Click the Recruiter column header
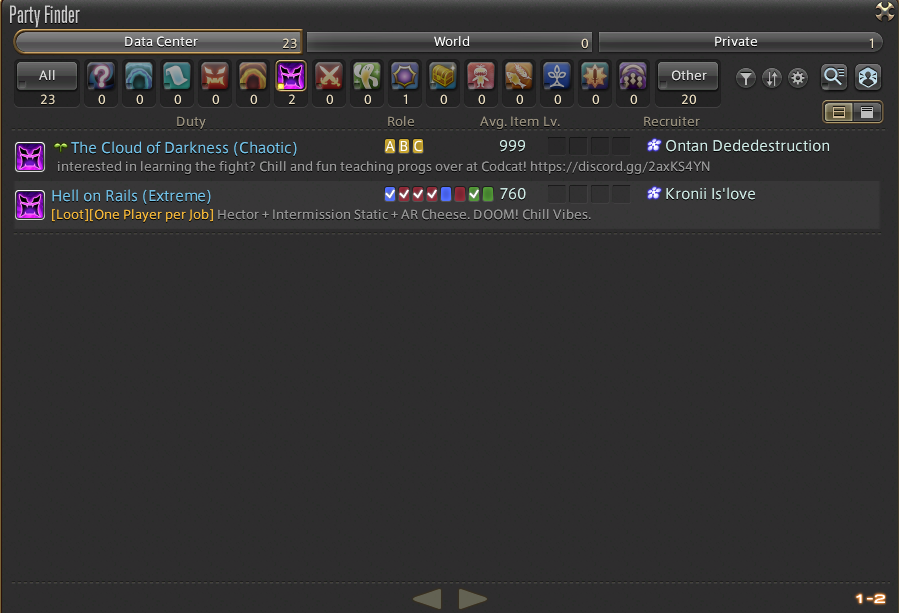 (x=671, y=122)
